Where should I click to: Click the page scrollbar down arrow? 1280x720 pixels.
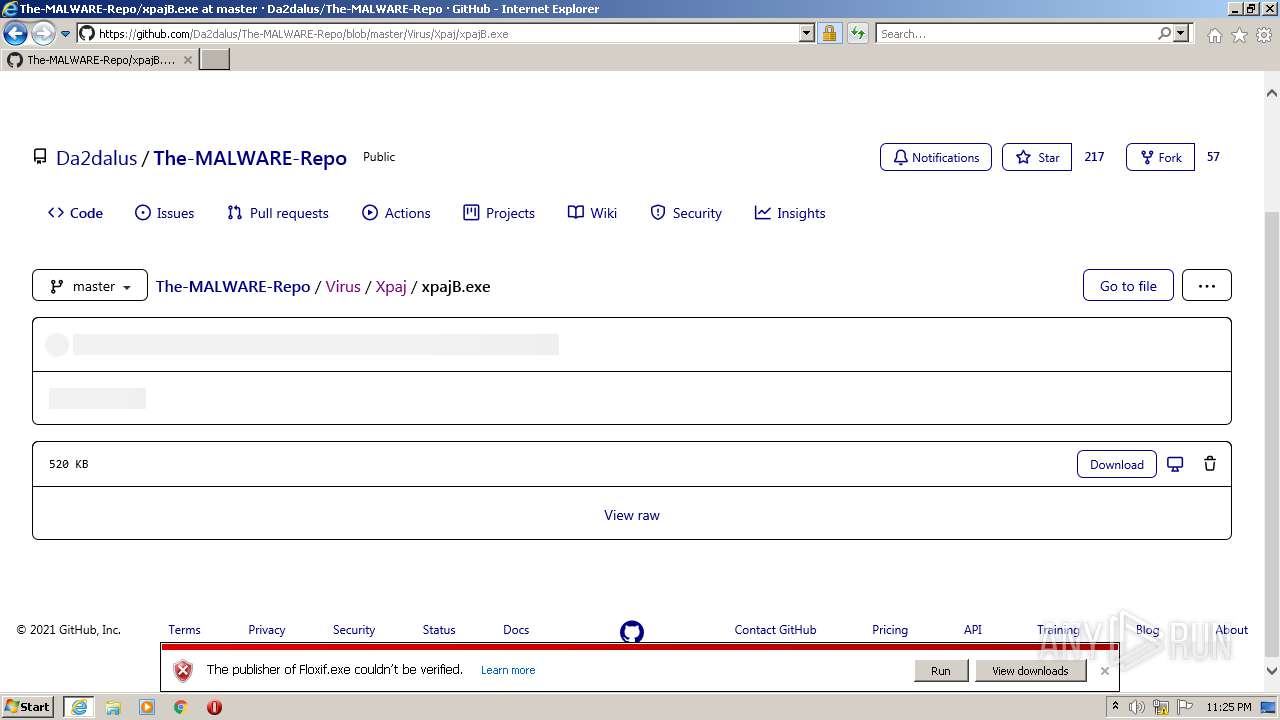[x=1272, y=671]
